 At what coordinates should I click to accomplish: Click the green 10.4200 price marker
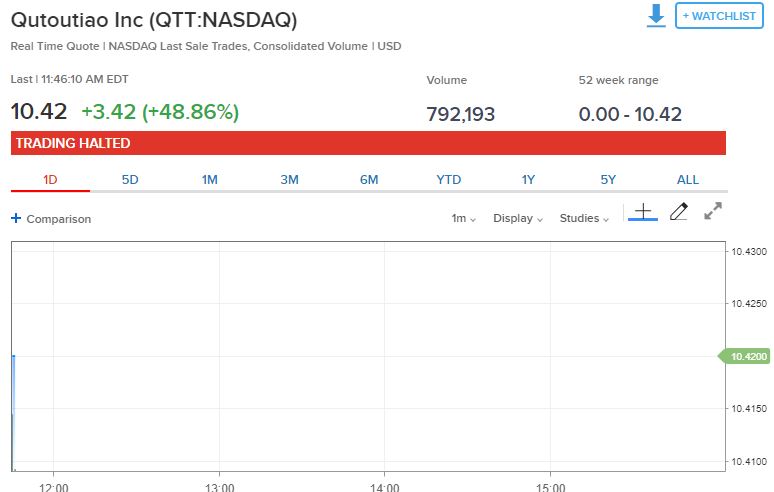(745, 356)
